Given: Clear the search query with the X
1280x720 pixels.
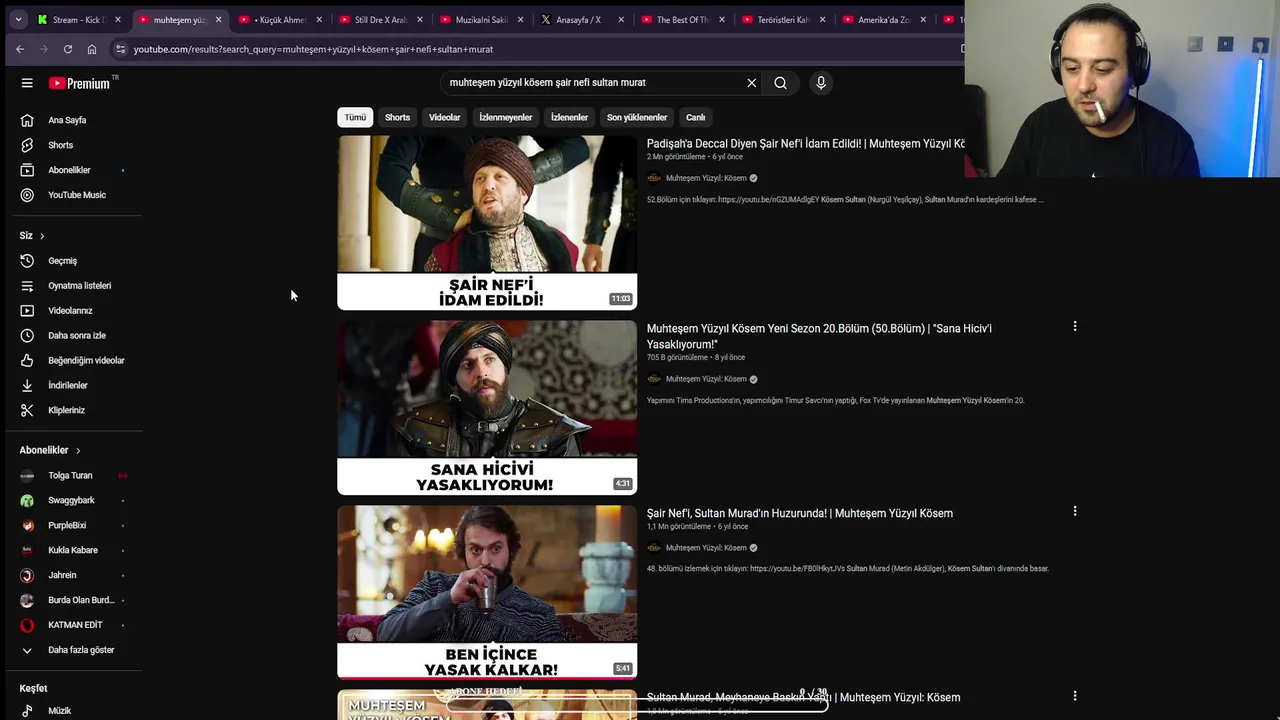Looking at the screenshot, I should coord(752,83).
